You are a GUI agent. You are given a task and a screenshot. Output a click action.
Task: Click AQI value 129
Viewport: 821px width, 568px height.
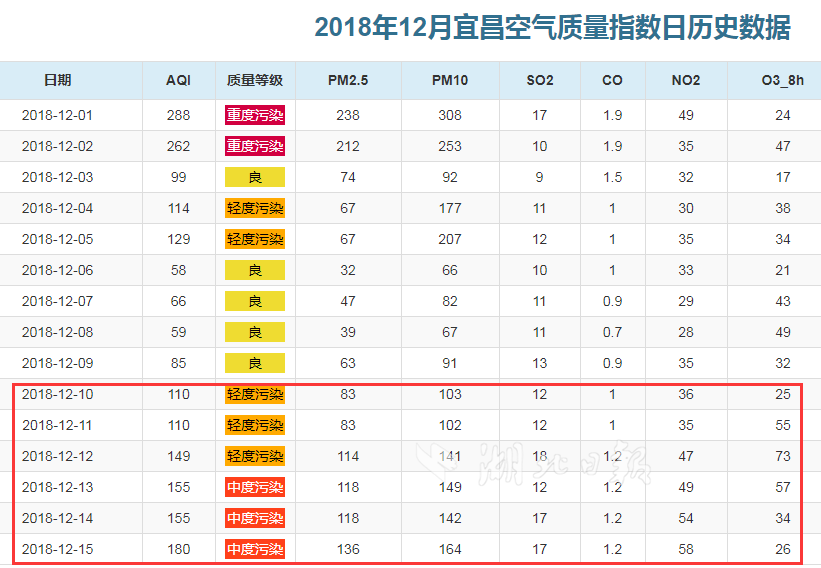pyautogui.click(x=179, y=239)
